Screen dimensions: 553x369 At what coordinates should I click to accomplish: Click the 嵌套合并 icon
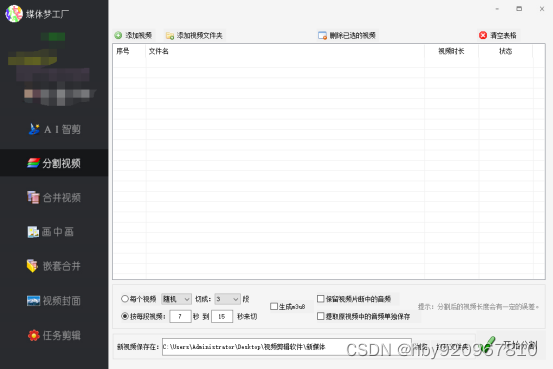tap(33, 266)
